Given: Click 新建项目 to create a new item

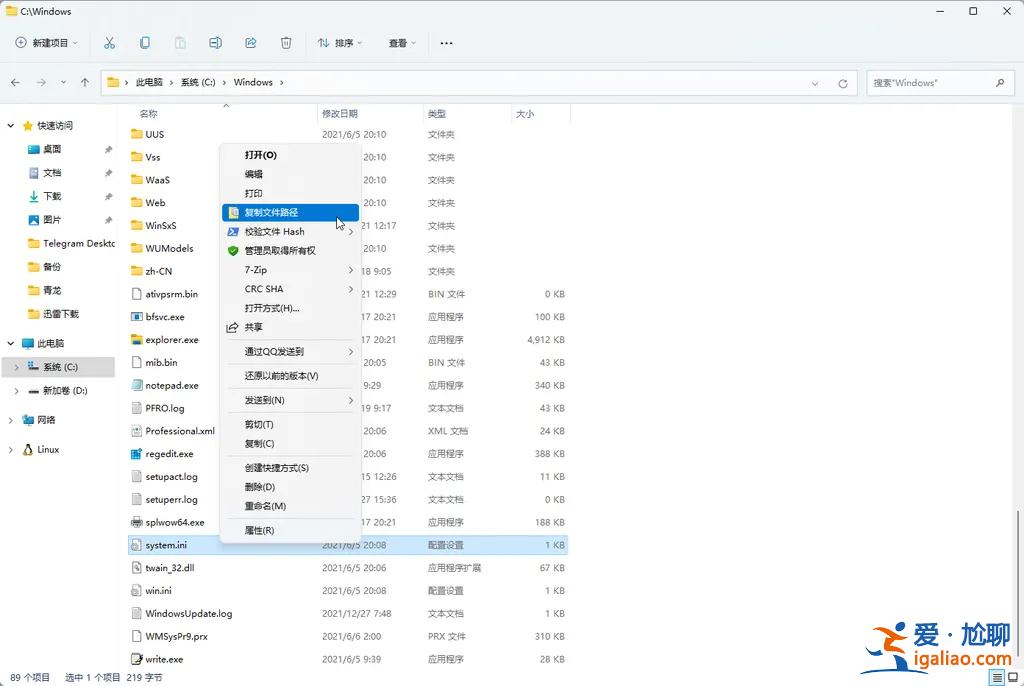Looking at the screenshot, I should [46, 43].
